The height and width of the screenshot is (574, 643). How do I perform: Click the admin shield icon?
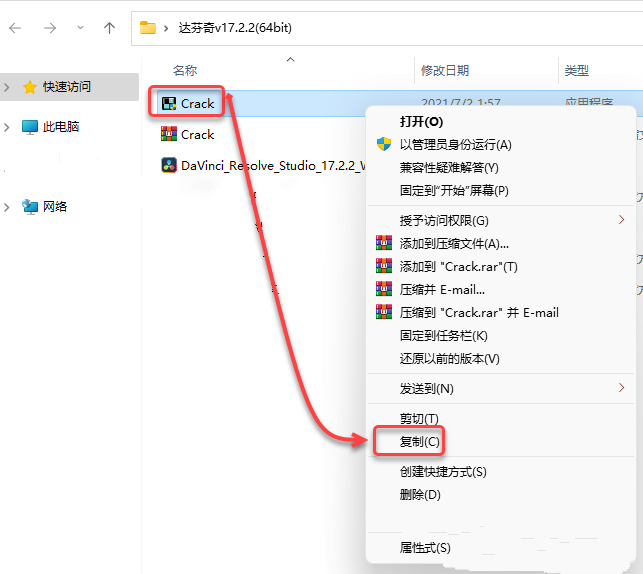tap(384, 144)
